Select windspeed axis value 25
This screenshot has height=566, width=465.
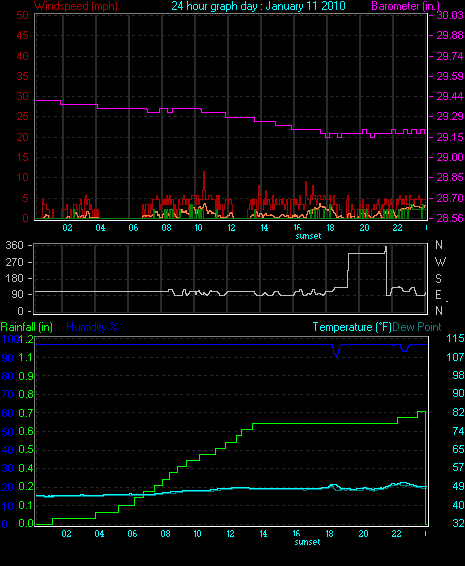tap(22, 116)
